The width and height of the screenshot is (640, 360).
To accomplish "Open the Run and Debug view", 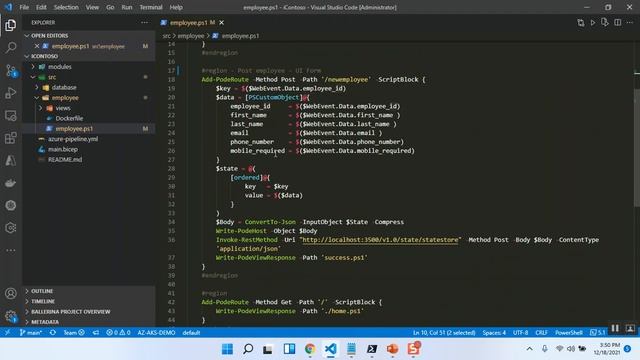I will click(x=11, y=93).
